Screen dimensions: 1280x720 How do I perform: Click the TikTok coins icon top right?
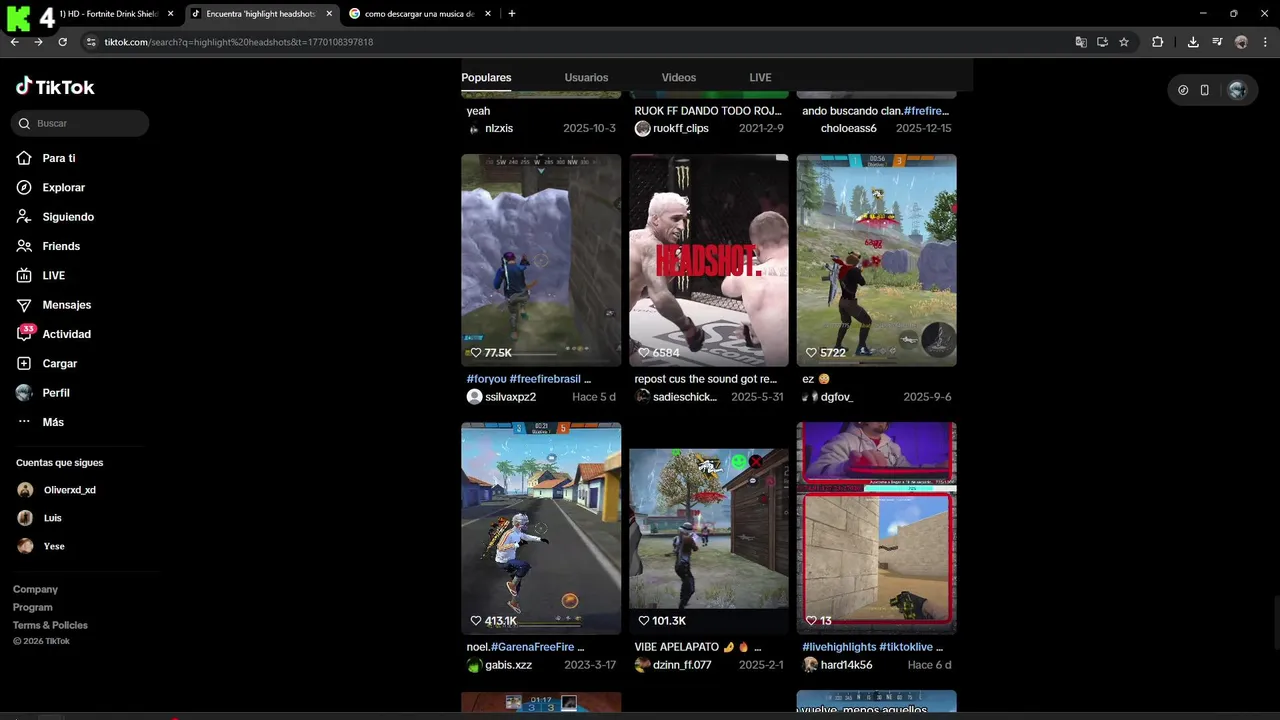(x=1183, y=90)
